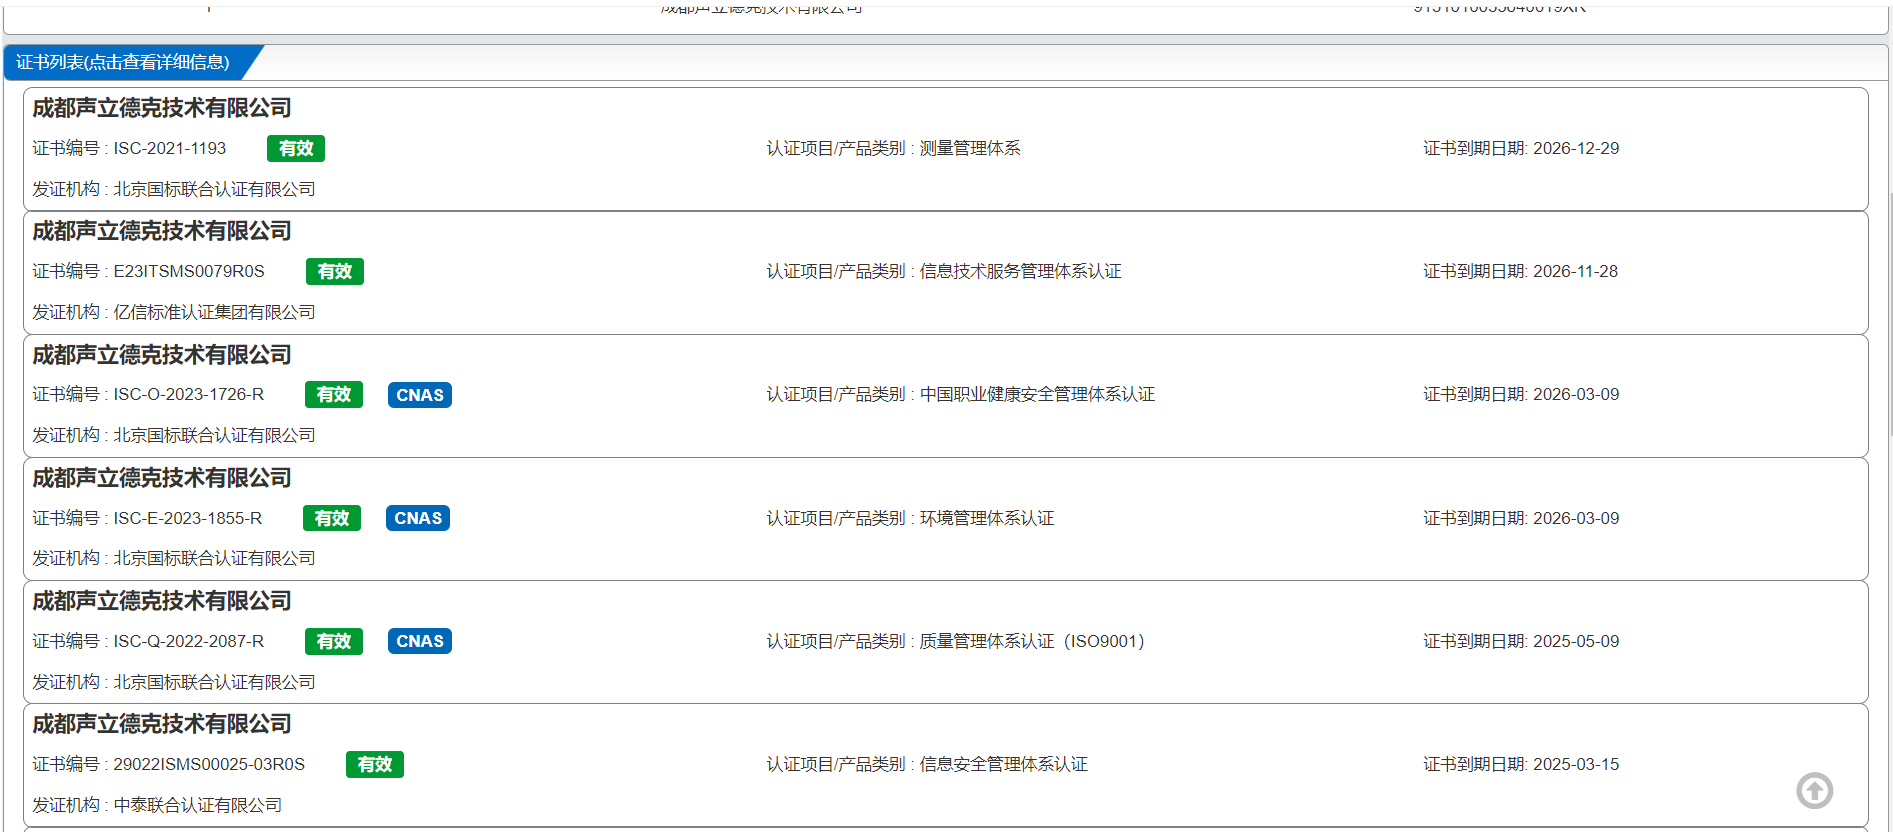The image size is (1893, 832).
Task: Click expiry date 2026-11-28
Action: click(1575, 271)
